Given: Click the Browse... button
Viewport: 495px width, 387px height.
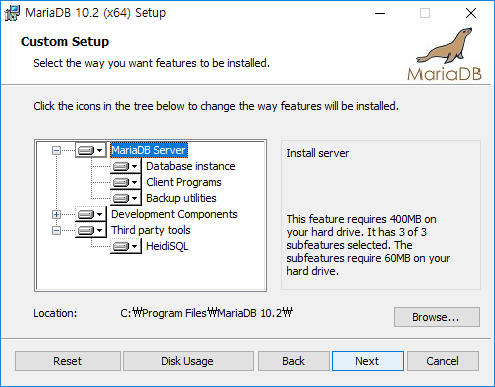Looking at the screenshot, I should point(437,317).
